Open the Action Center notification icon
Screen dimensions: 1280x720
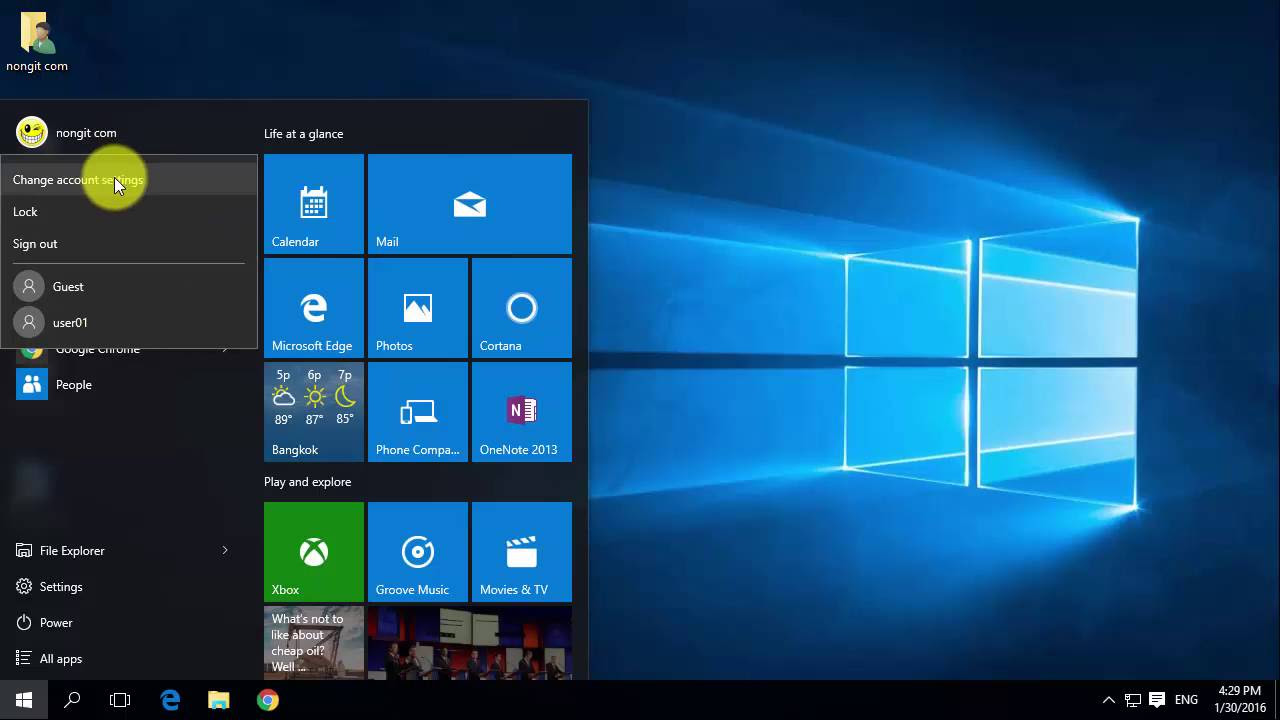pos(1157,700)
